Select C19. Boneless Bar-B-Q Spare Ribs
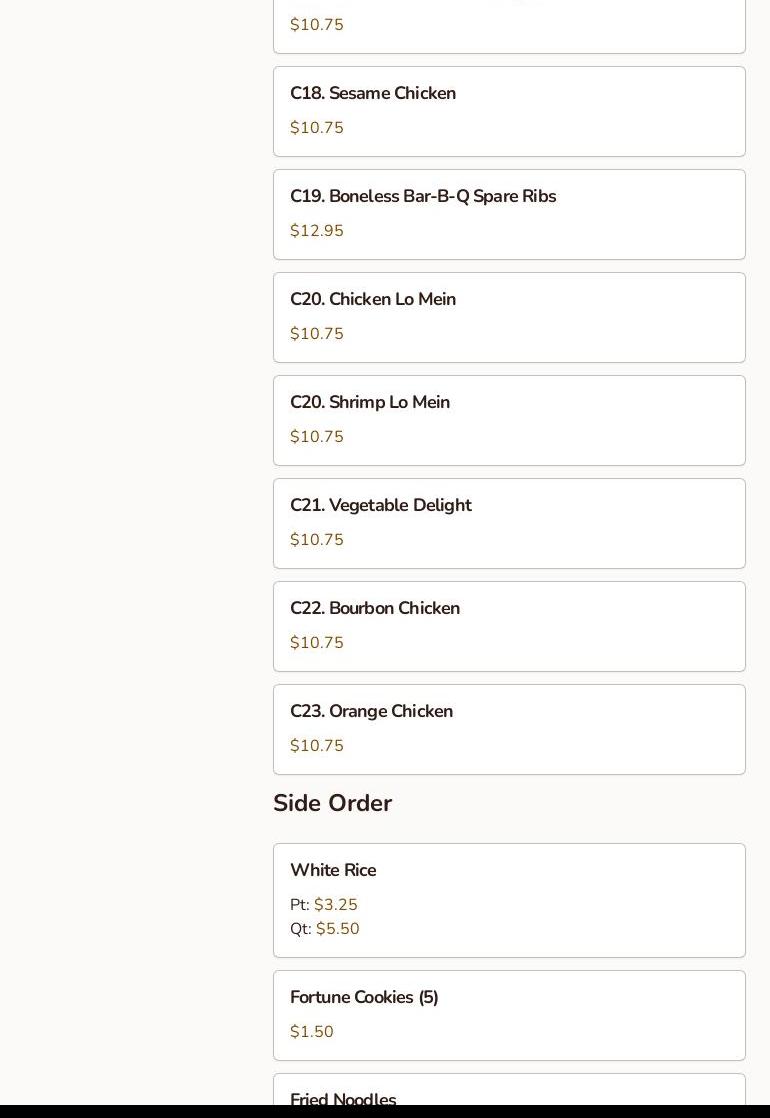Image resolution: width=770 pixels, height=1118 pixels. click(x=509, y=214)
